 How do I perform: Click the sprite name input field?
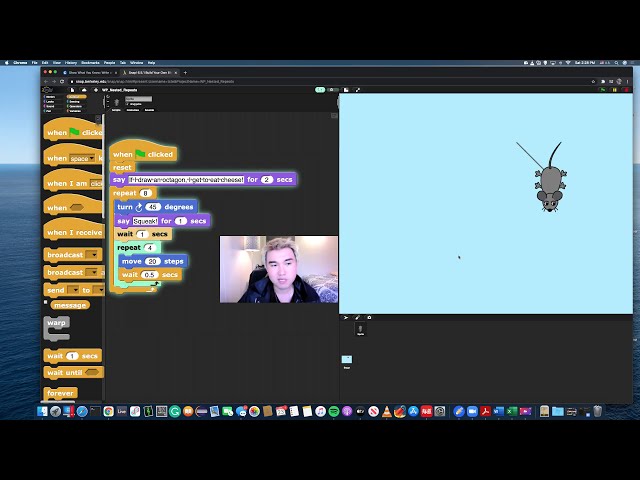coord(138,99)
